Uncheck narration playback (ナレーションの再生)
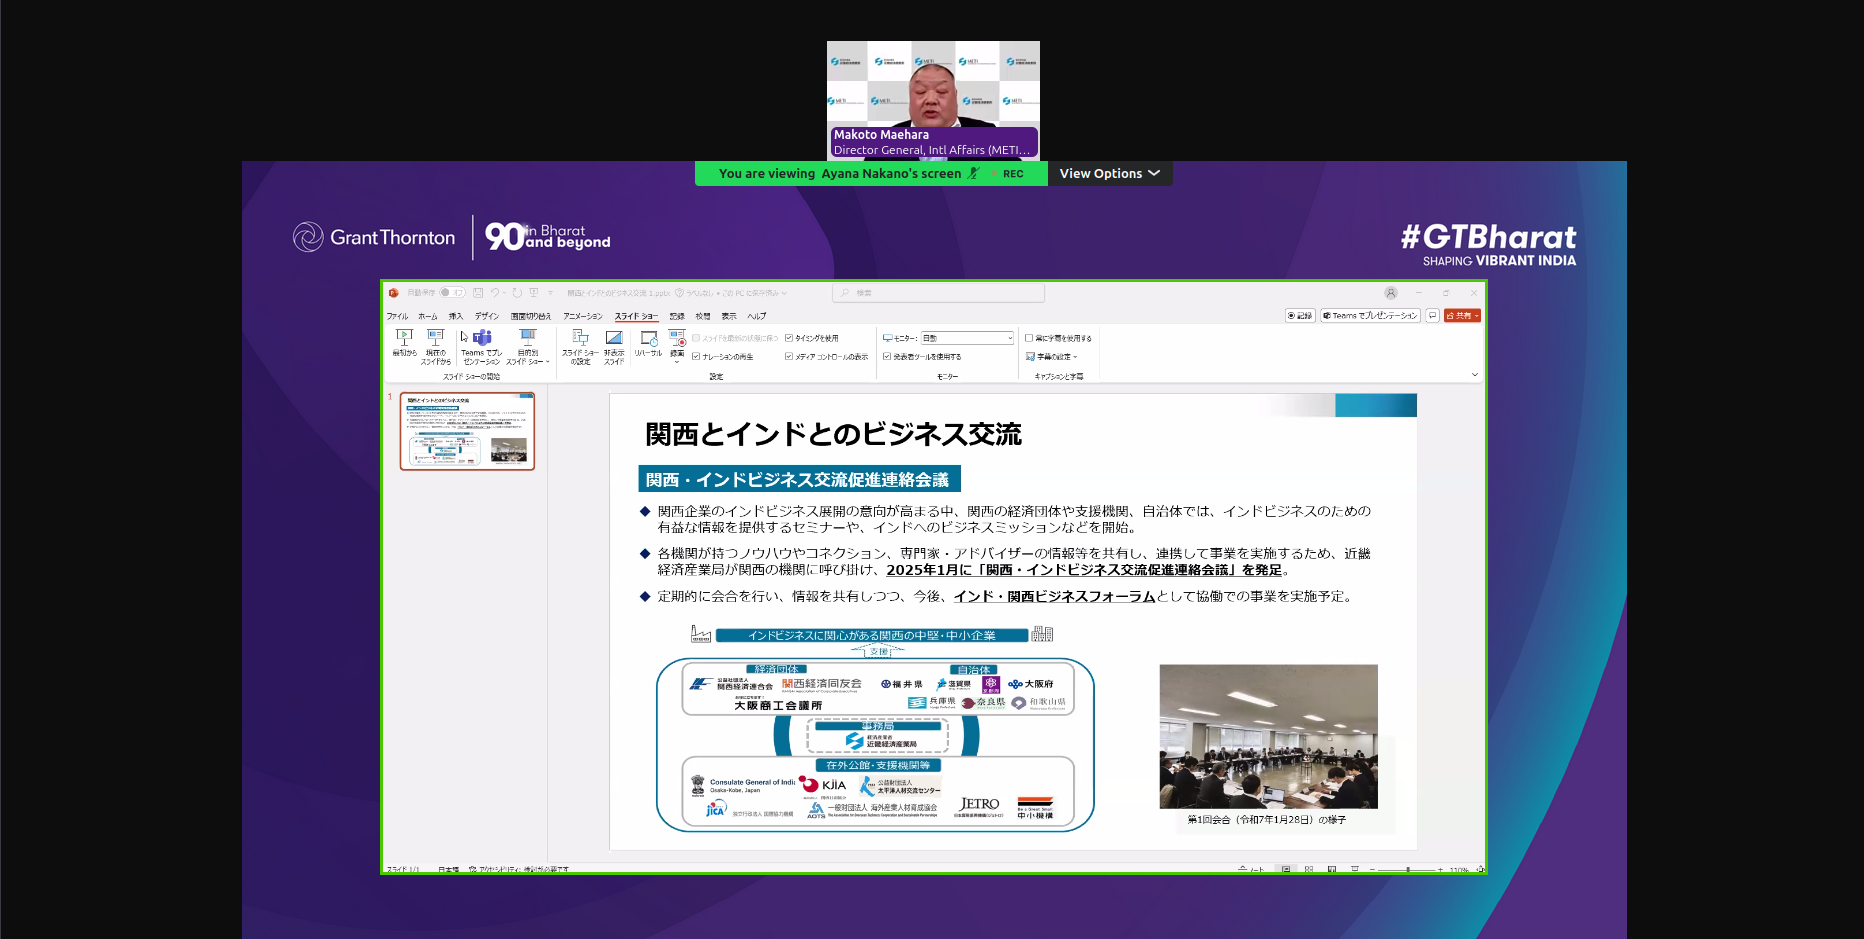1864x939 pixels. click(x=696, y=357)
